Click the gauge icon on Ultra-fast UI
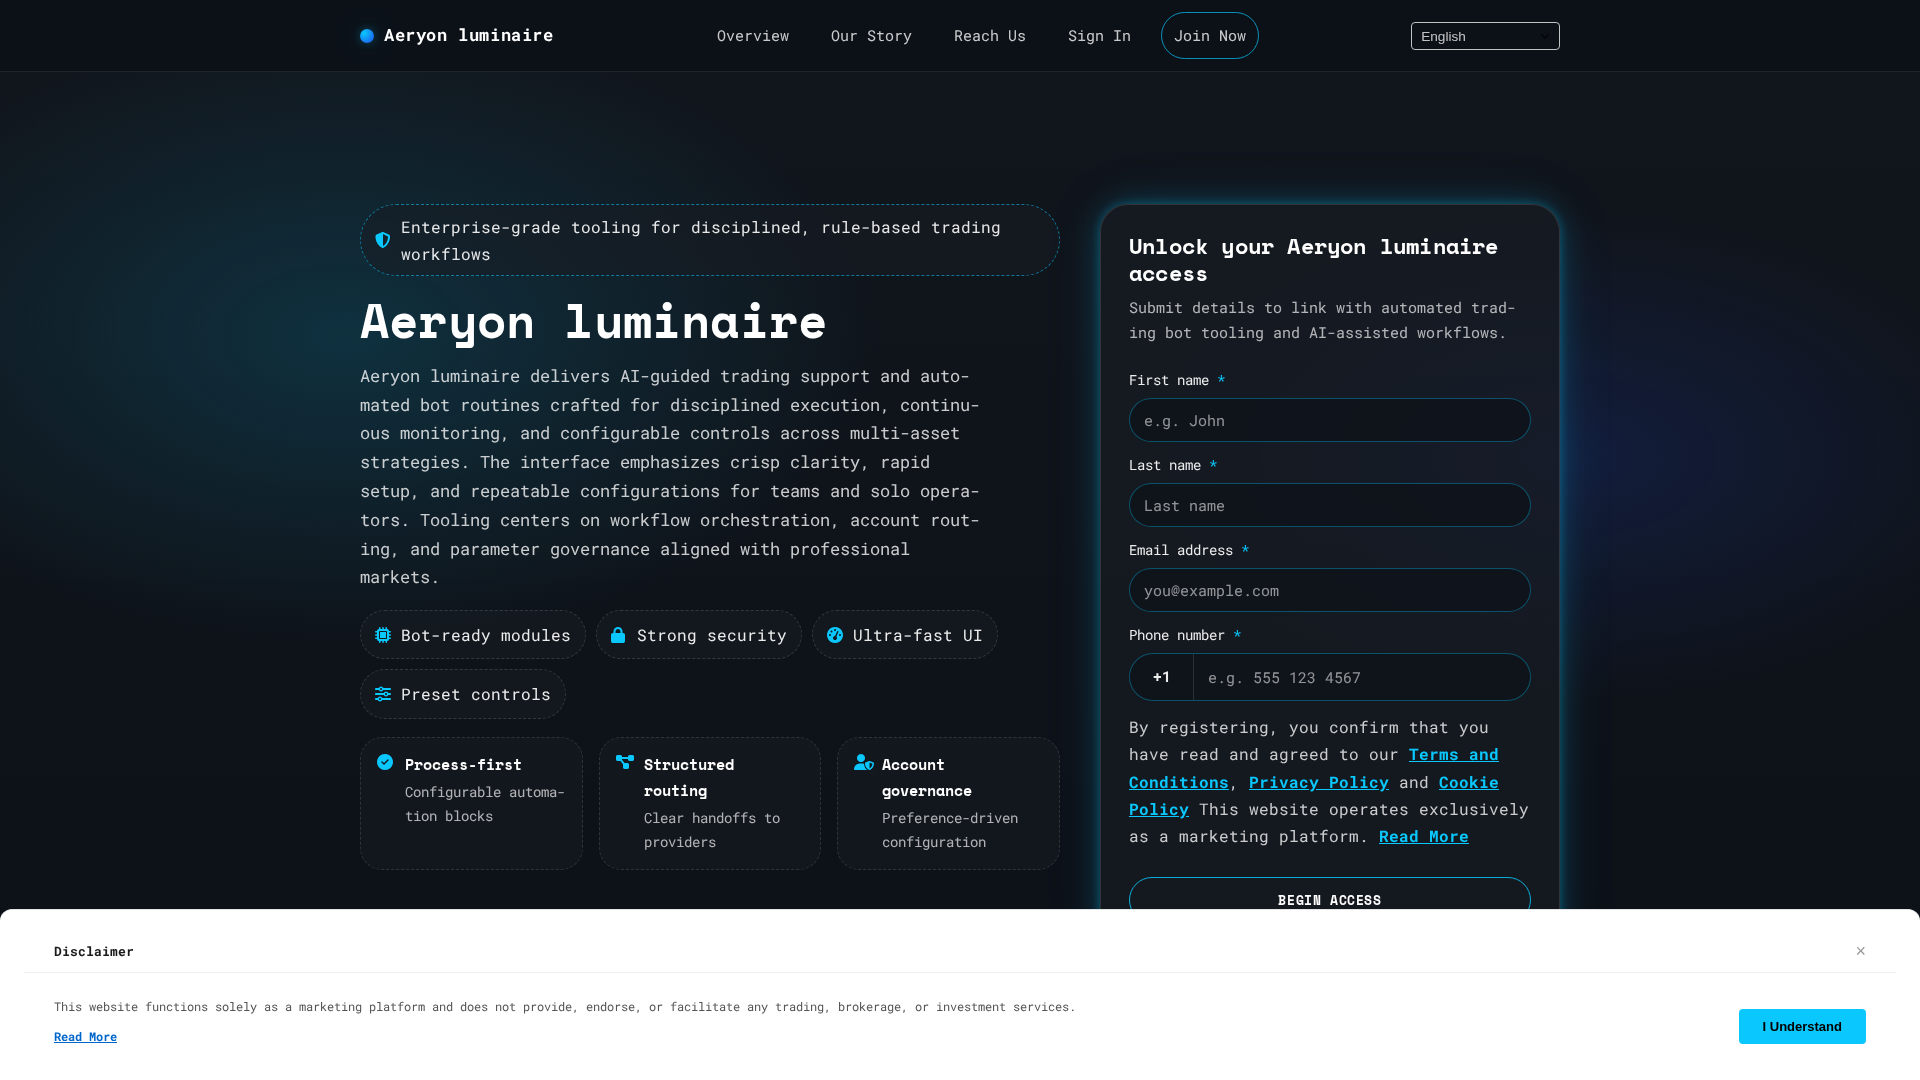 click(x=835, y=635)
